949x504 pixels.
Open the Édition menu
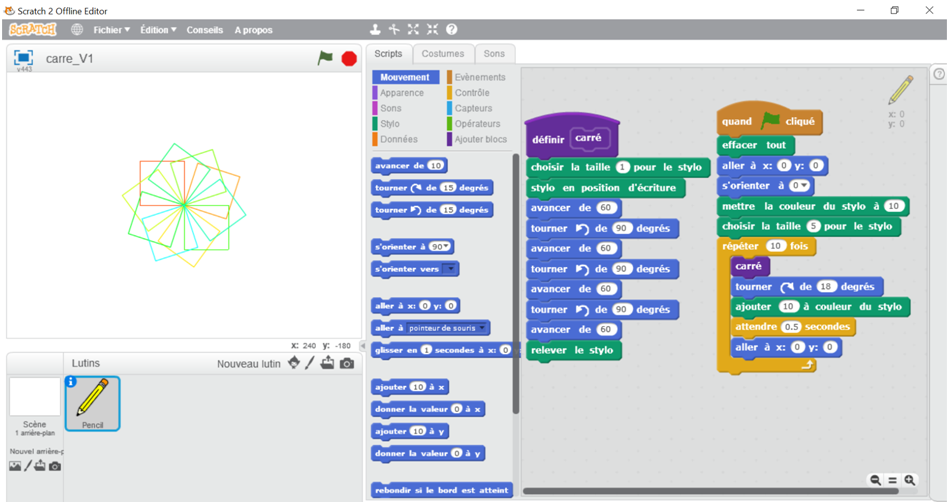pos(158,30)
